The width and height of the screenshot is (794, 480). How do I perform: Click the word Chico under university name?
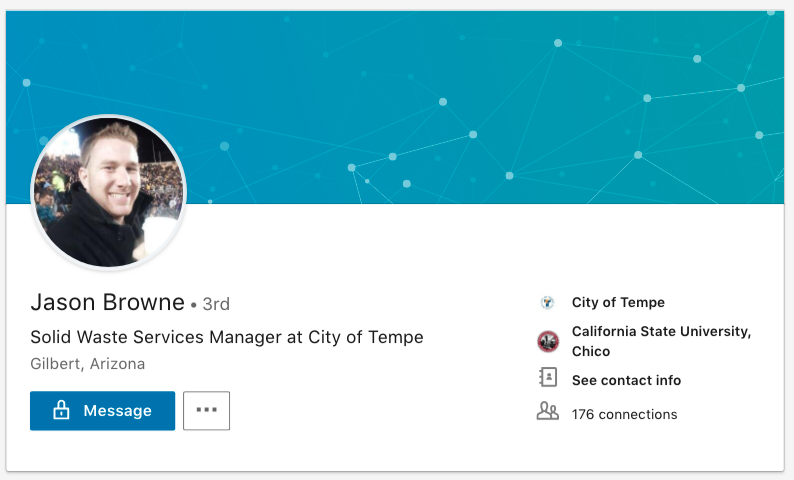click(591, 352)
